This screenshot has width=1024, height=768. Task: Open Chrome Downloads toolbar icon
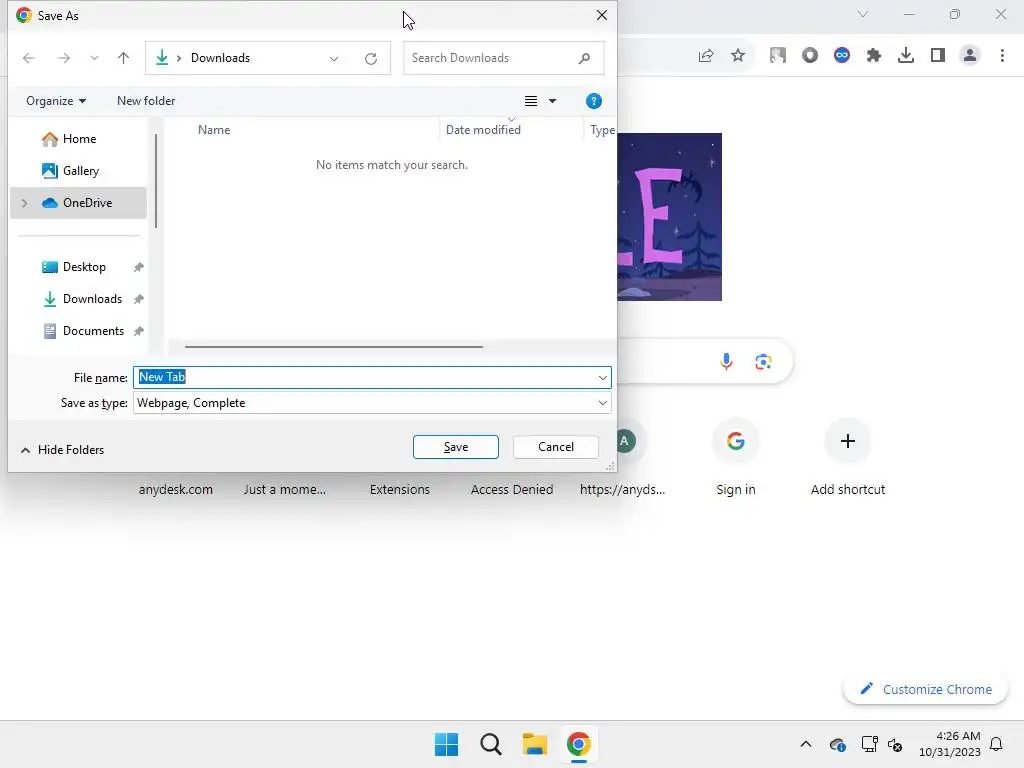[906, 56]
